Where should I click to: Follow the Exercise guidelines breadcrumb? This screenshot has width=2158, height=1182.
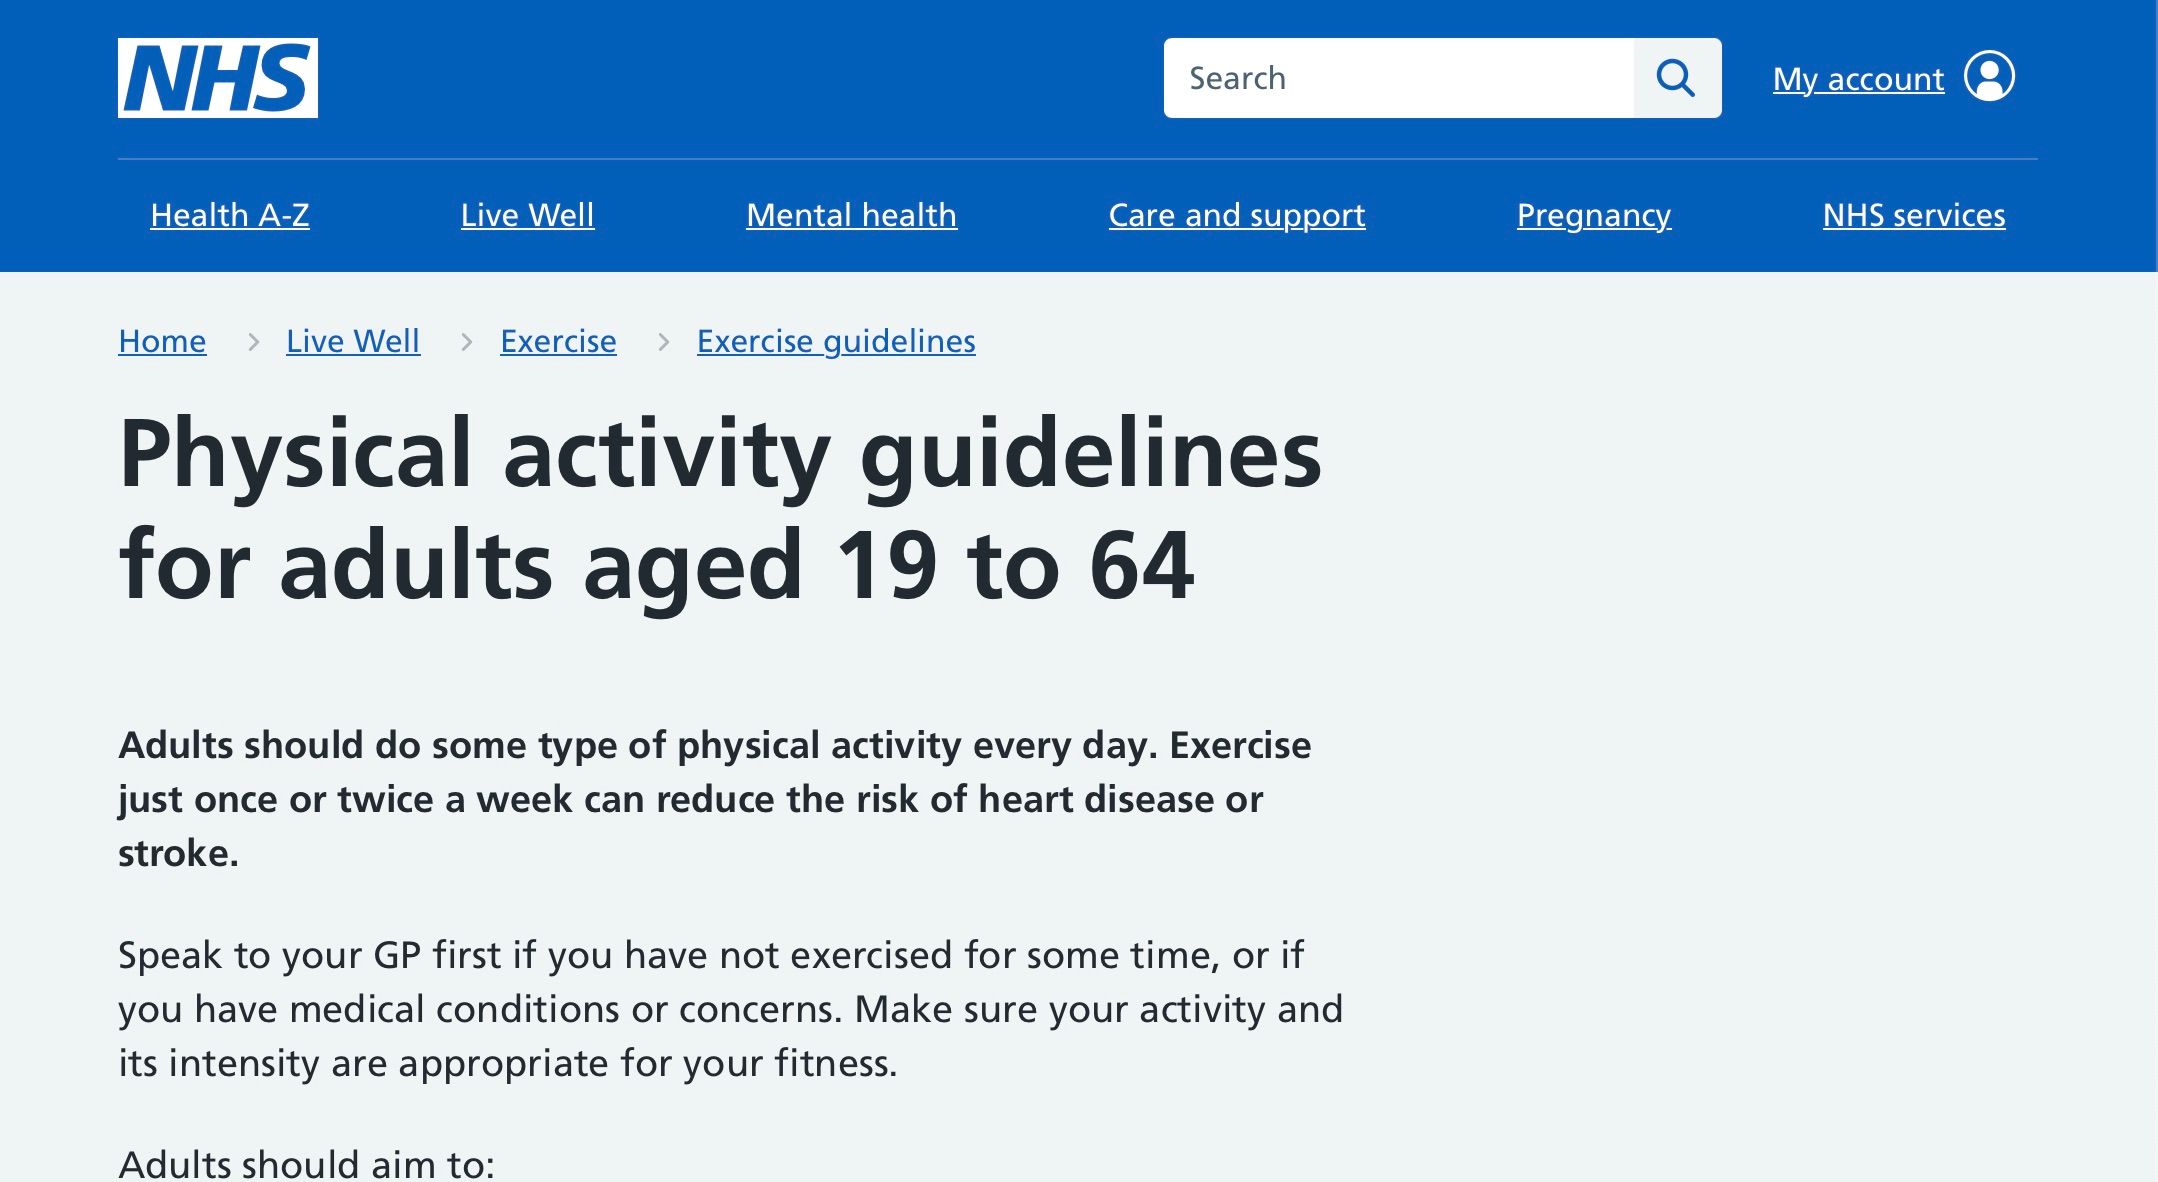click(836, 342)
